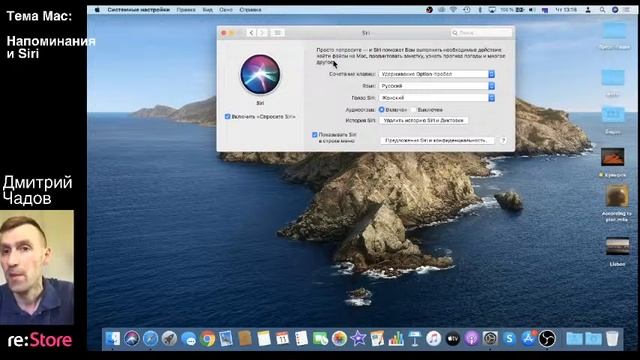Open OBS Studio in the Dock

[547, 339]
